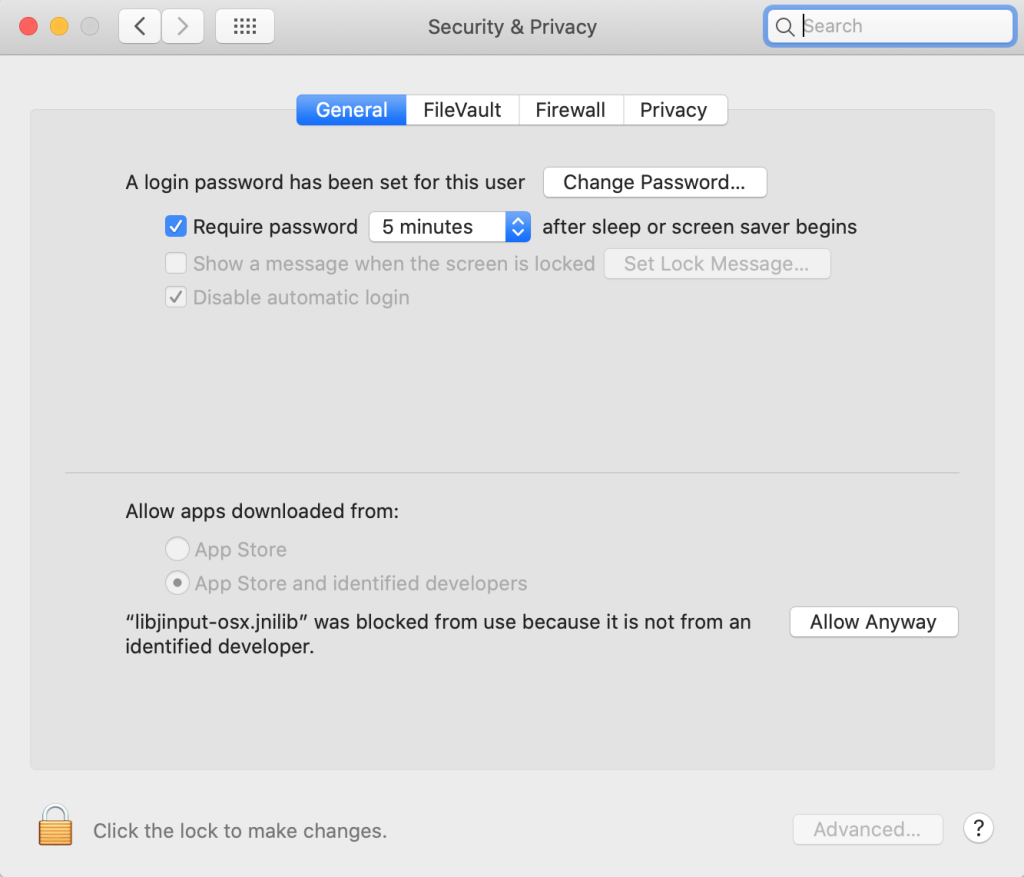Select the App Store radio button

pos(177,549)
